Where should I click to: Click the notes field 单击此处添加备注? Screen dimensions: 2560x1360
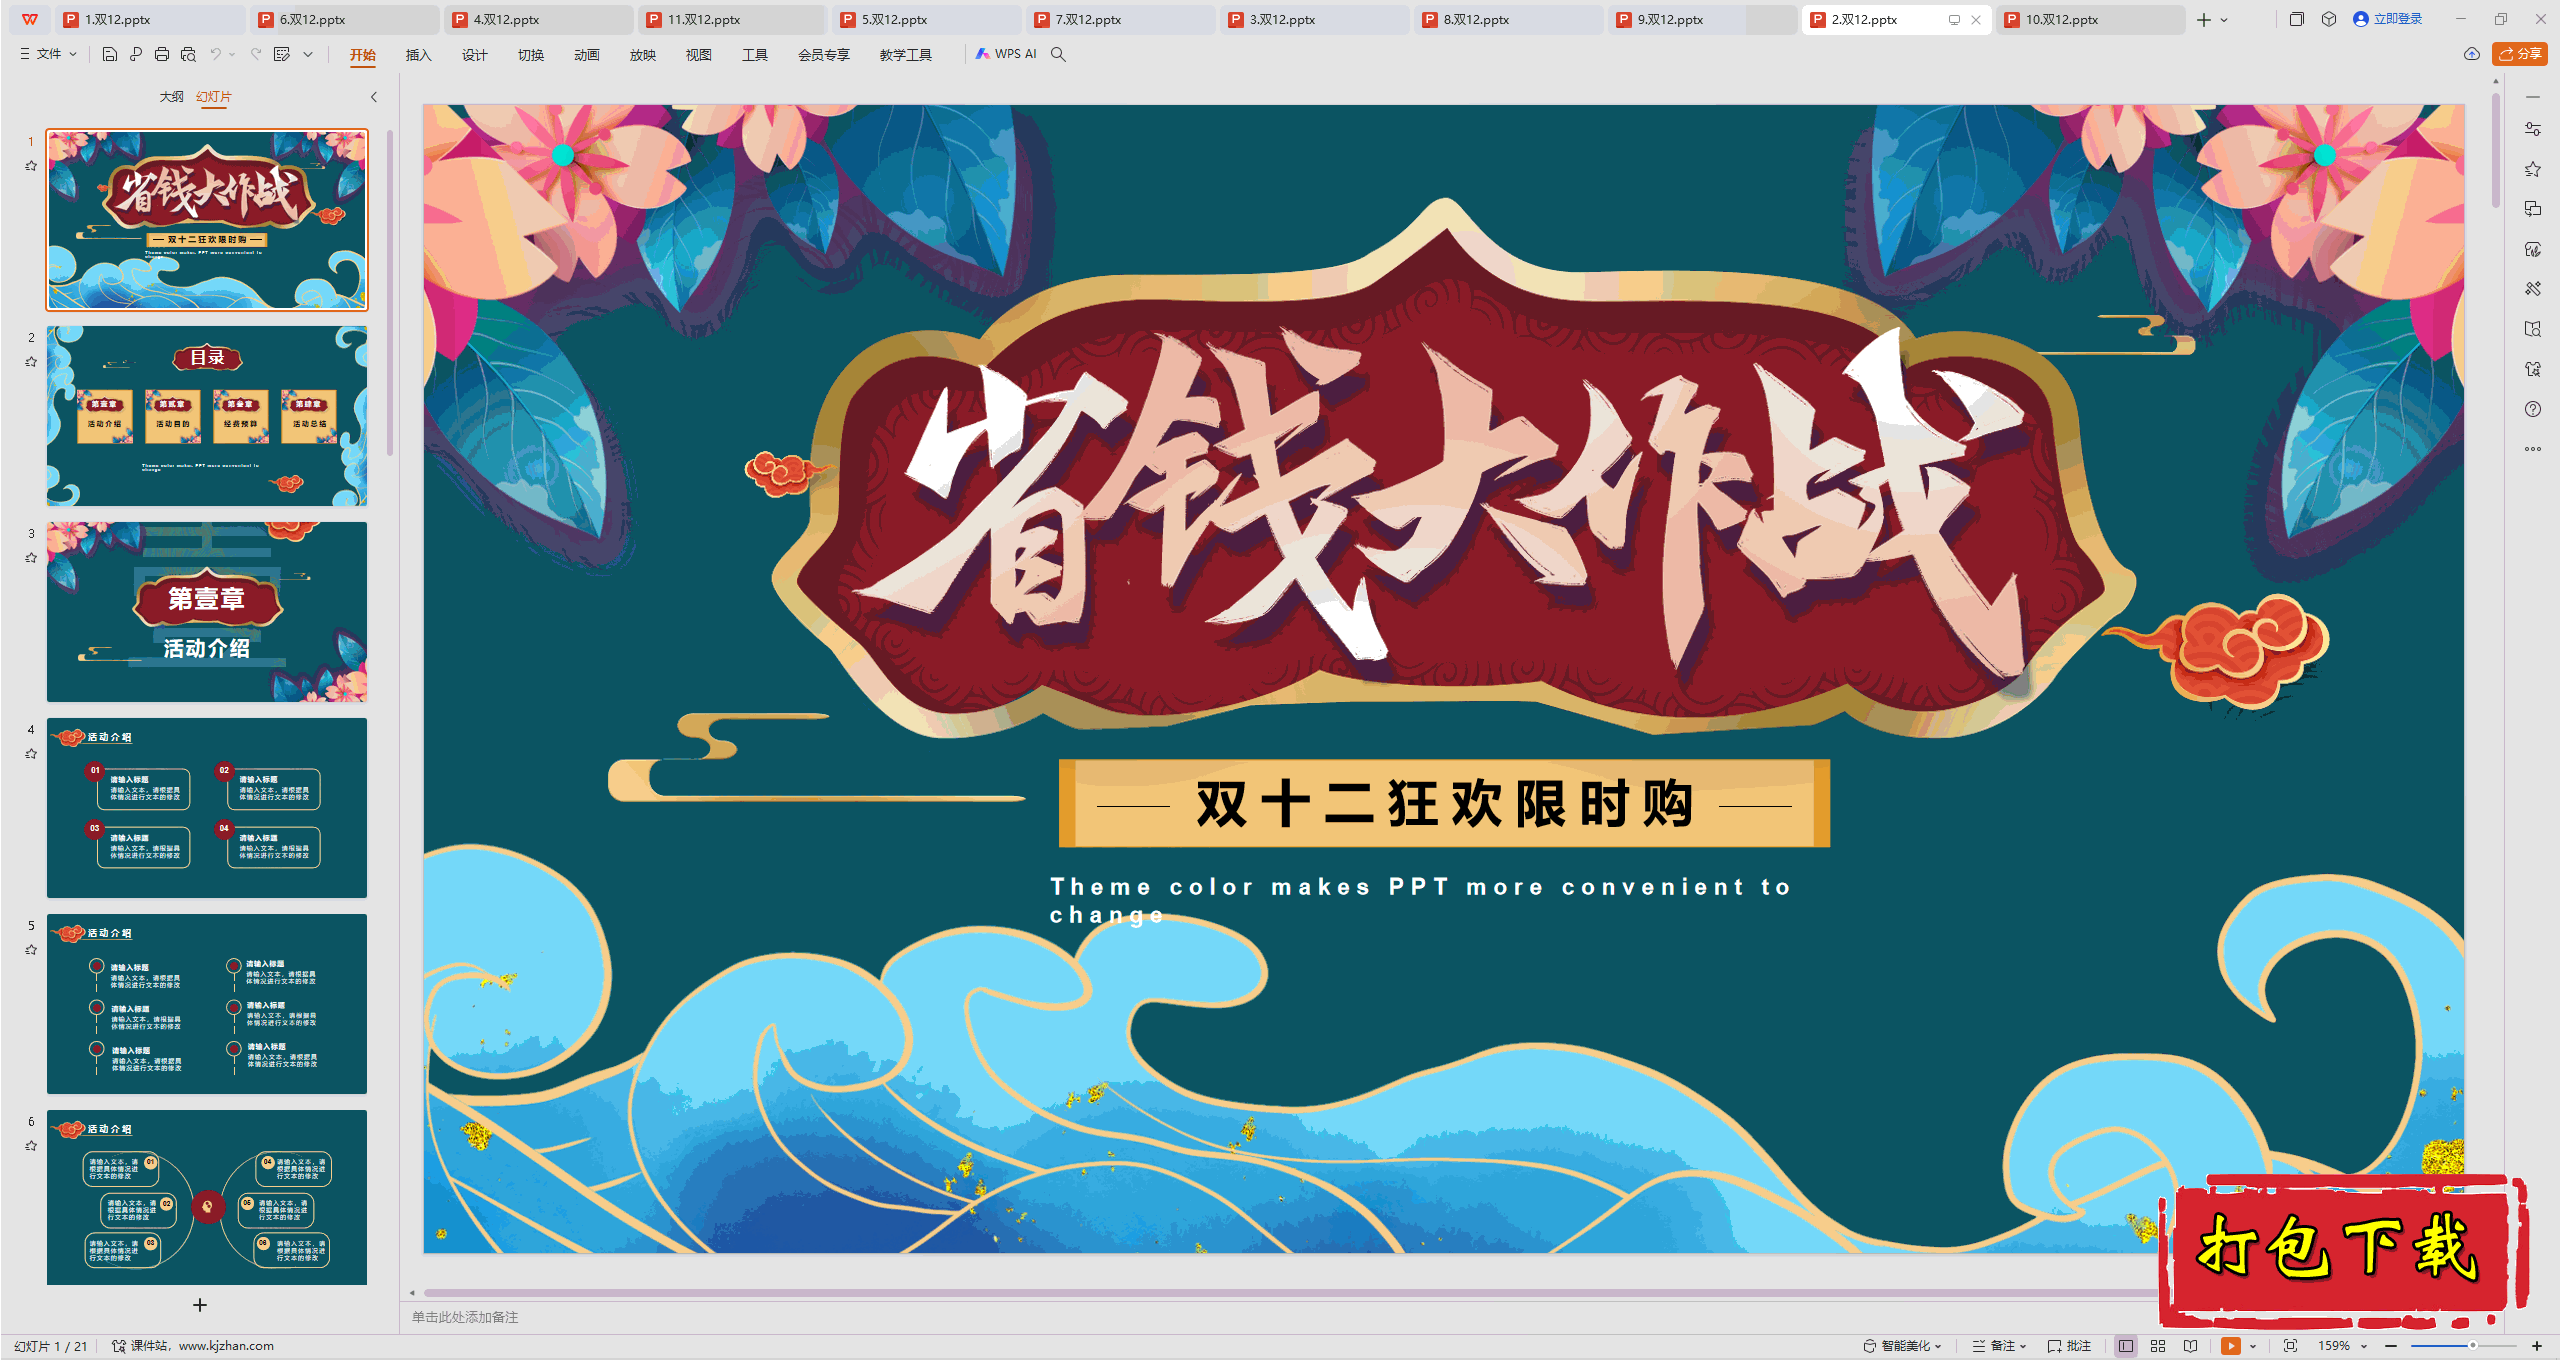coord(466,1317)
